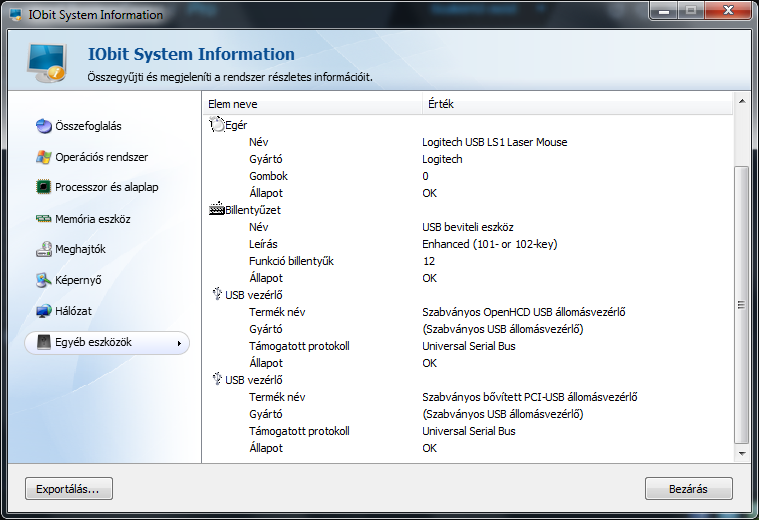Click the USB icon of the first USB vezérlő
759x520 pixels.
pyautogui.click(x=217, y=294)
